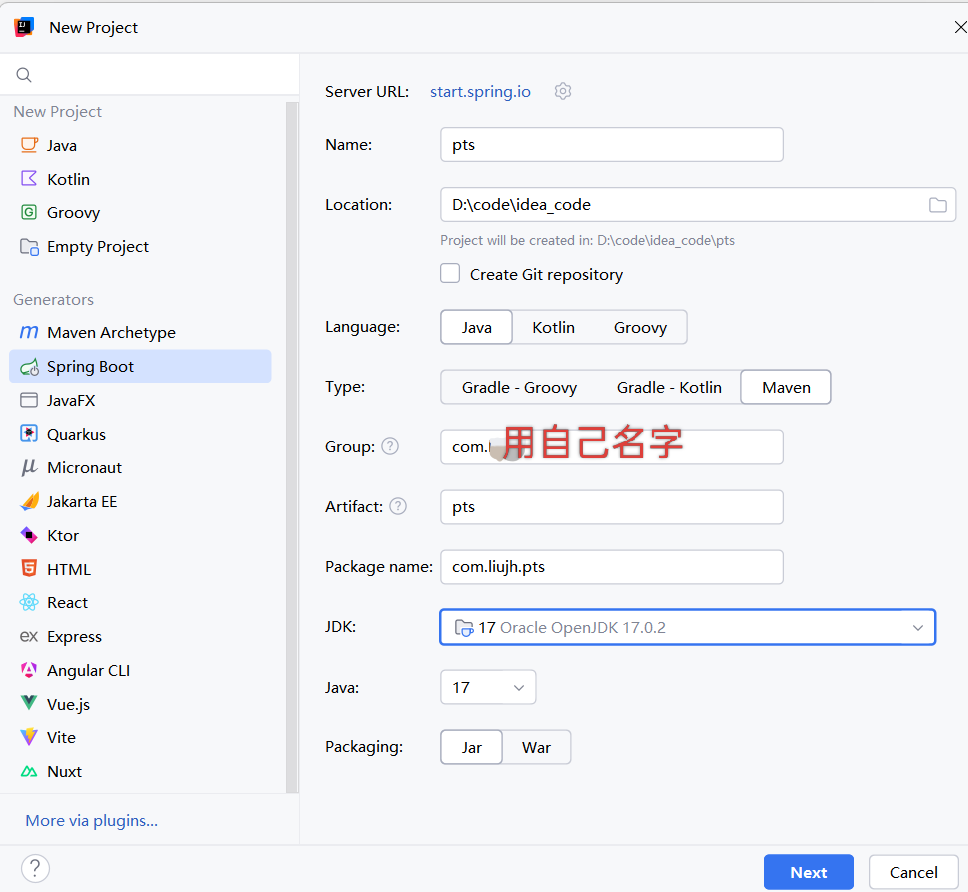Select Jar packaging
The height and width of the screenshot is (892, 968).
click(x=472, y=748)
